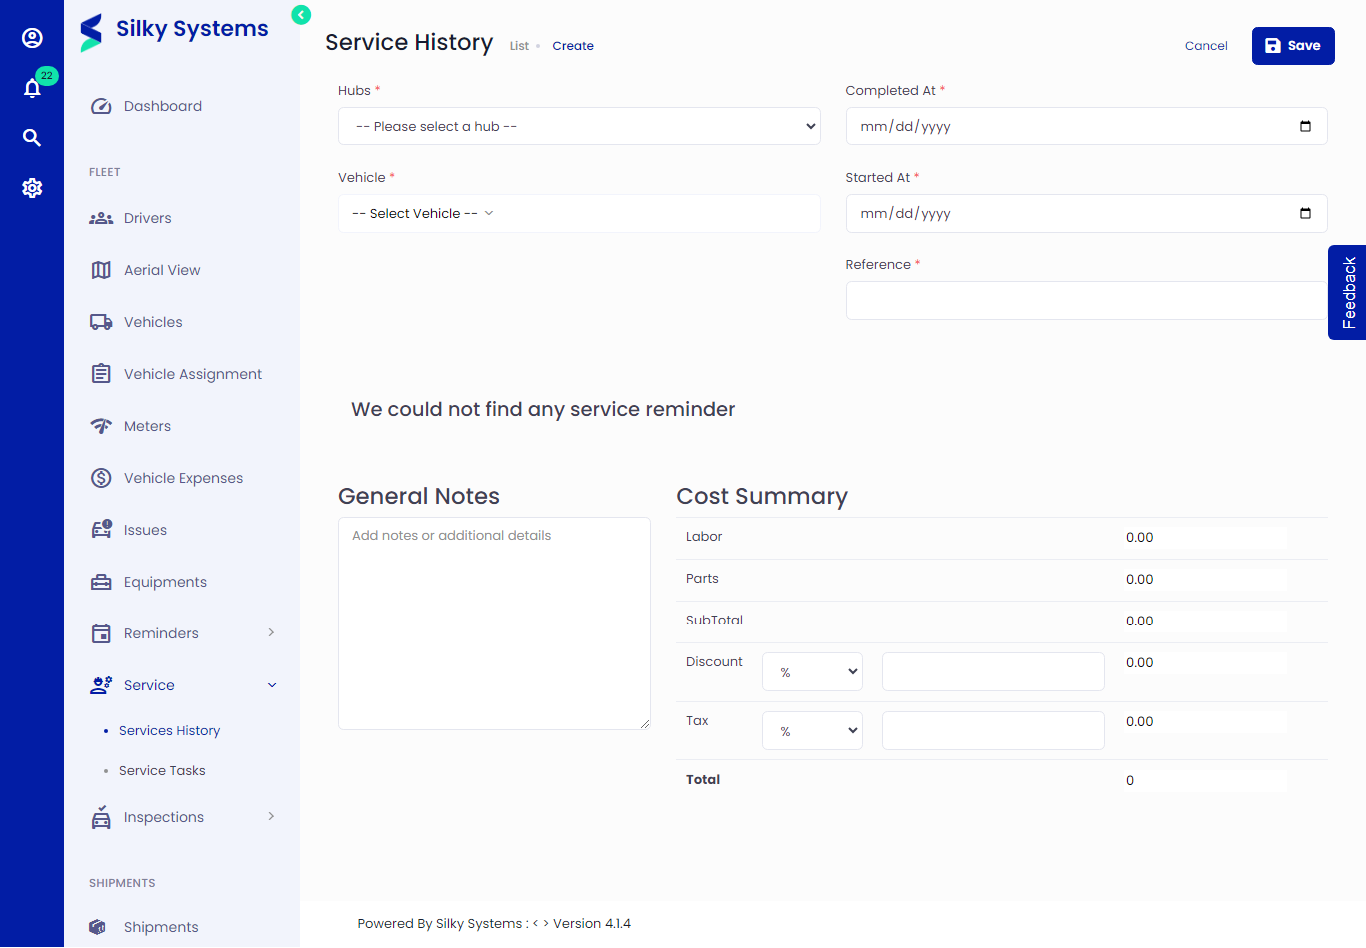Screen dimensions: 1366x948
Task: Select the Issues icon in the sidebar
Action: point(101,529)
